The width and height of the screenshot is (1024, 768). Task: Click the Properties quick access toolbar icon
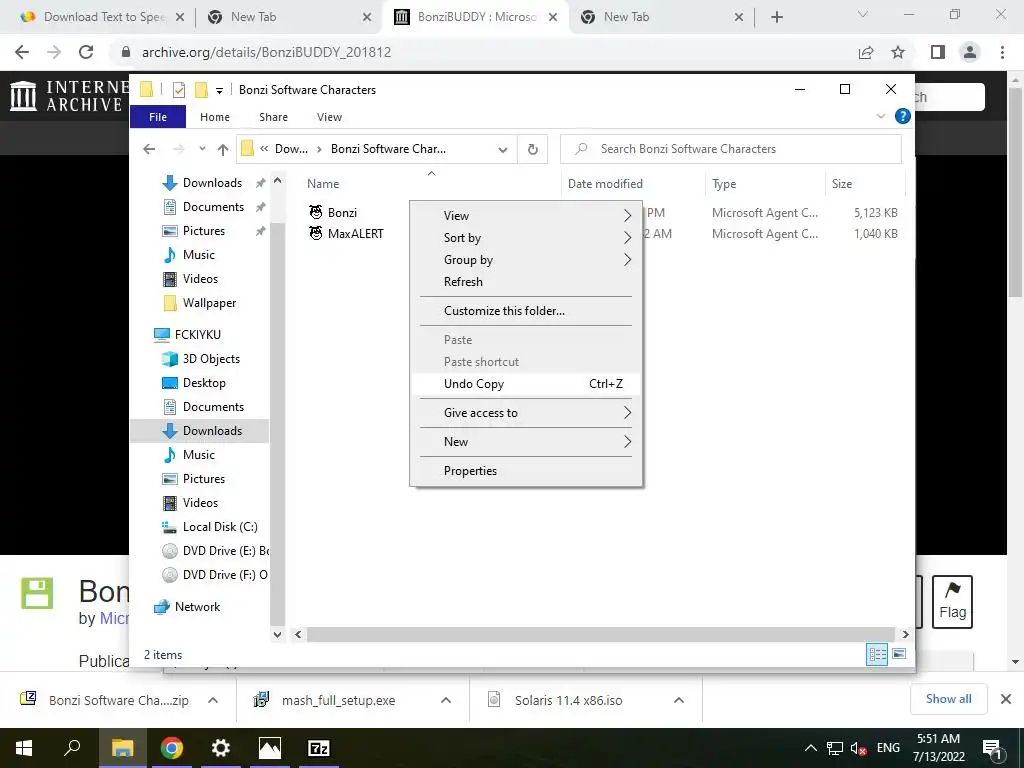coord(178,90)
